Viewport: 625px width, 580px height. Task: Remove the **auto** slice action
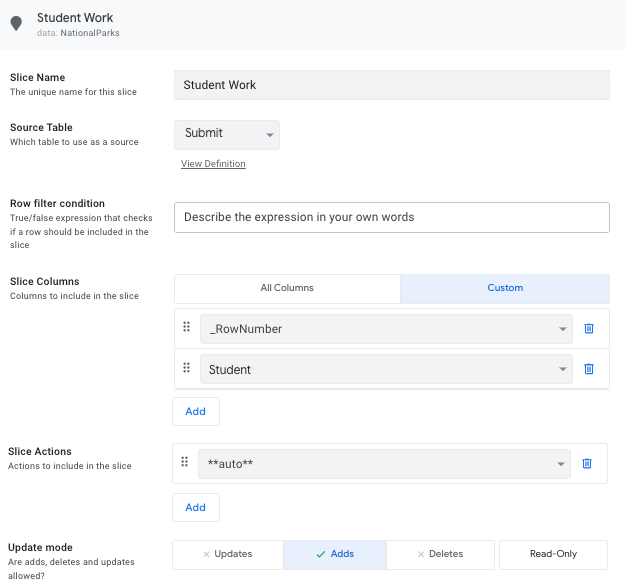click(587, 464)
